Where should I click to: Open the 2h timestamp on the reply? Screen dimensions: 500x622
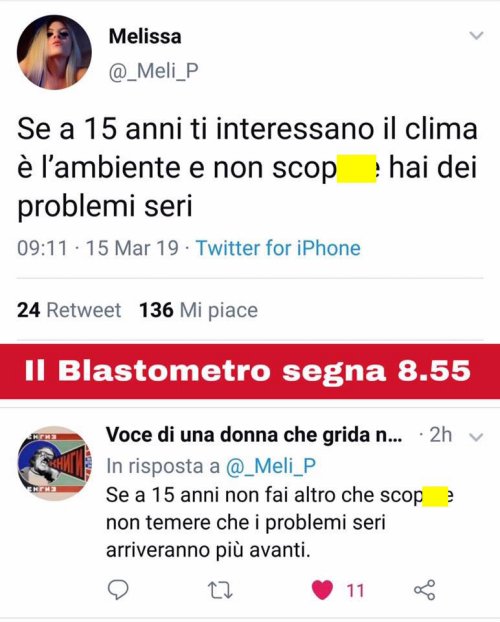pyautogui.click(x=440, y=435)
